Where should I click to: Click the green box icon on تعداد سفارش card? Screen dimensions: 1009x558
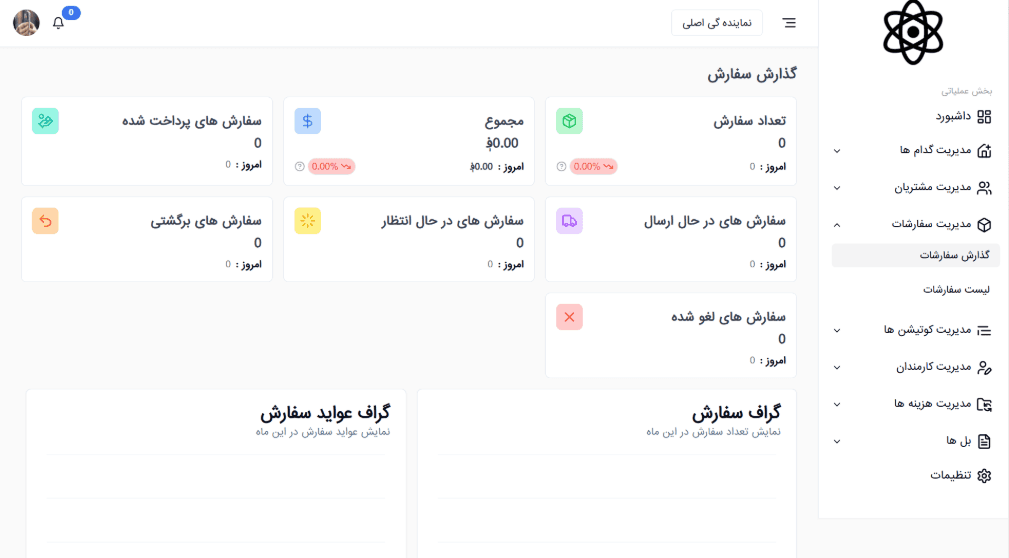tap(569, 121)
